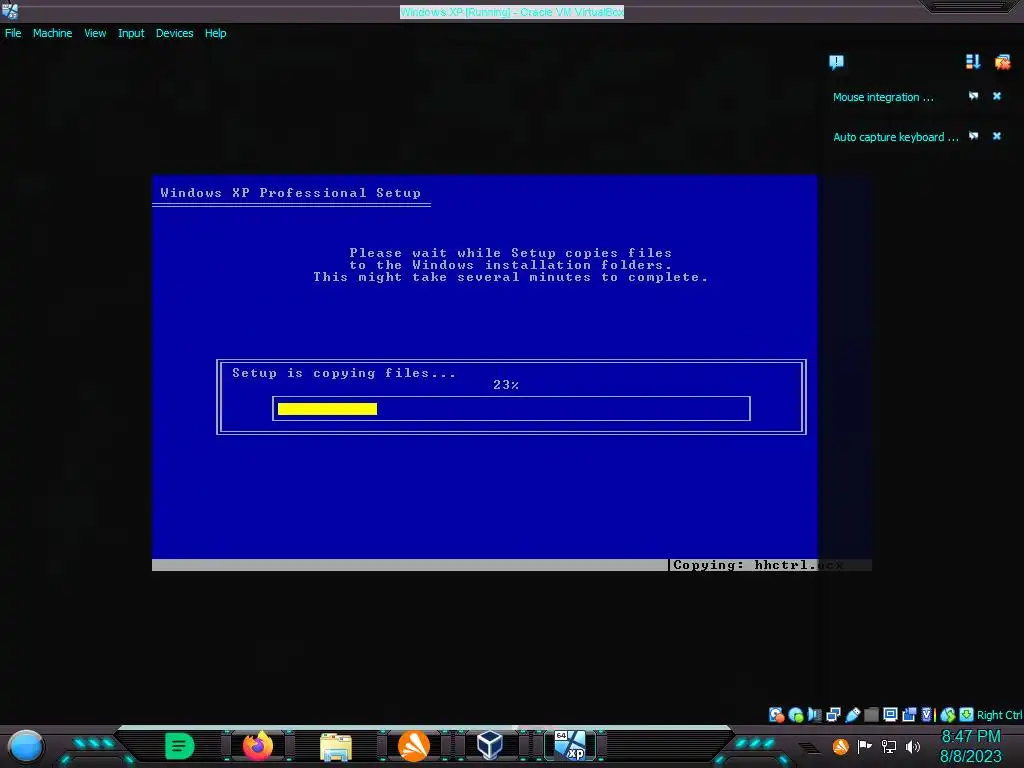
Task: Open the Devices menu
Action: point(174,33)
